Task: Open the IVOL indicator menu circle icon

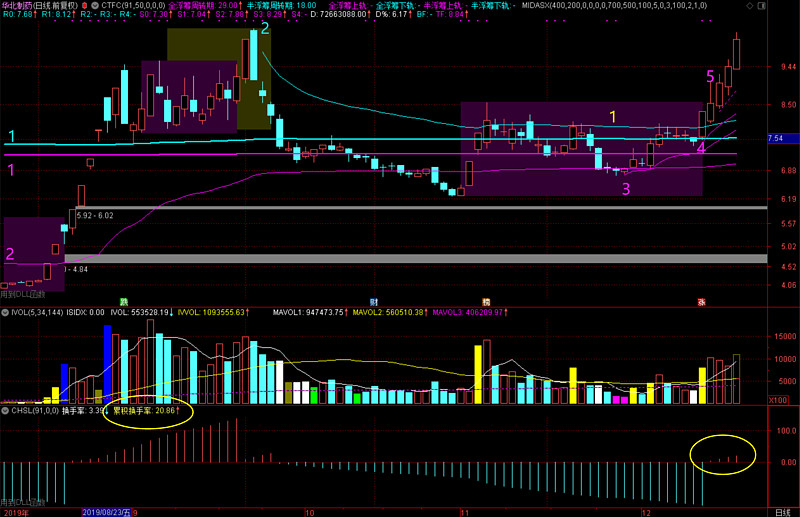Action: coord(5,312)
